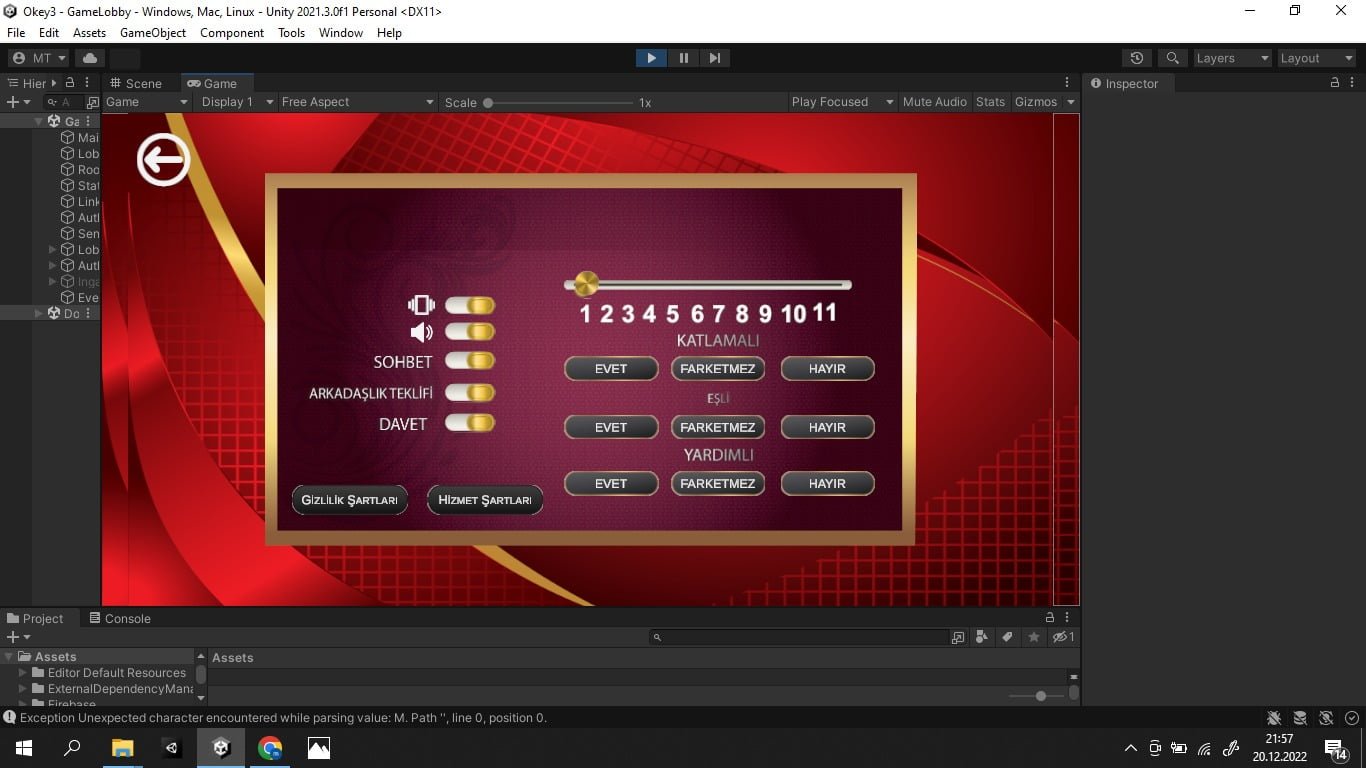
Task: Open the Layers dropdown
Action: tap(1232, 58)
